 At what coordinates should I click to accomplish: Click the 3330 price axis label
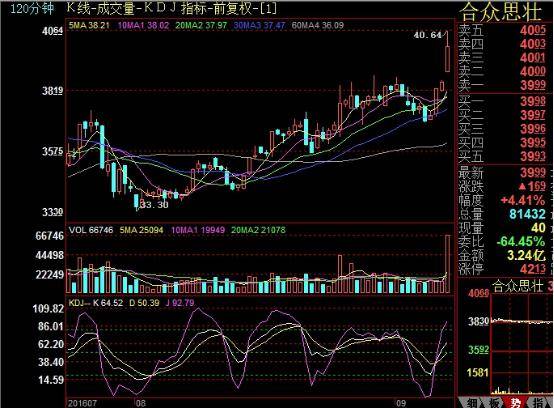pos(53,212)
